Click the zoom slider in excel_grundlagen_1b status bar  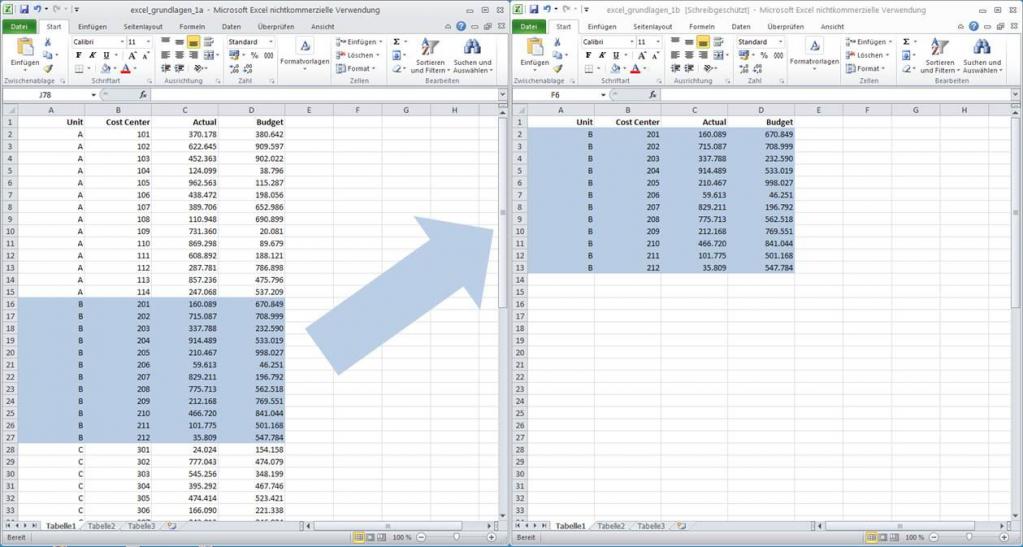968,538
